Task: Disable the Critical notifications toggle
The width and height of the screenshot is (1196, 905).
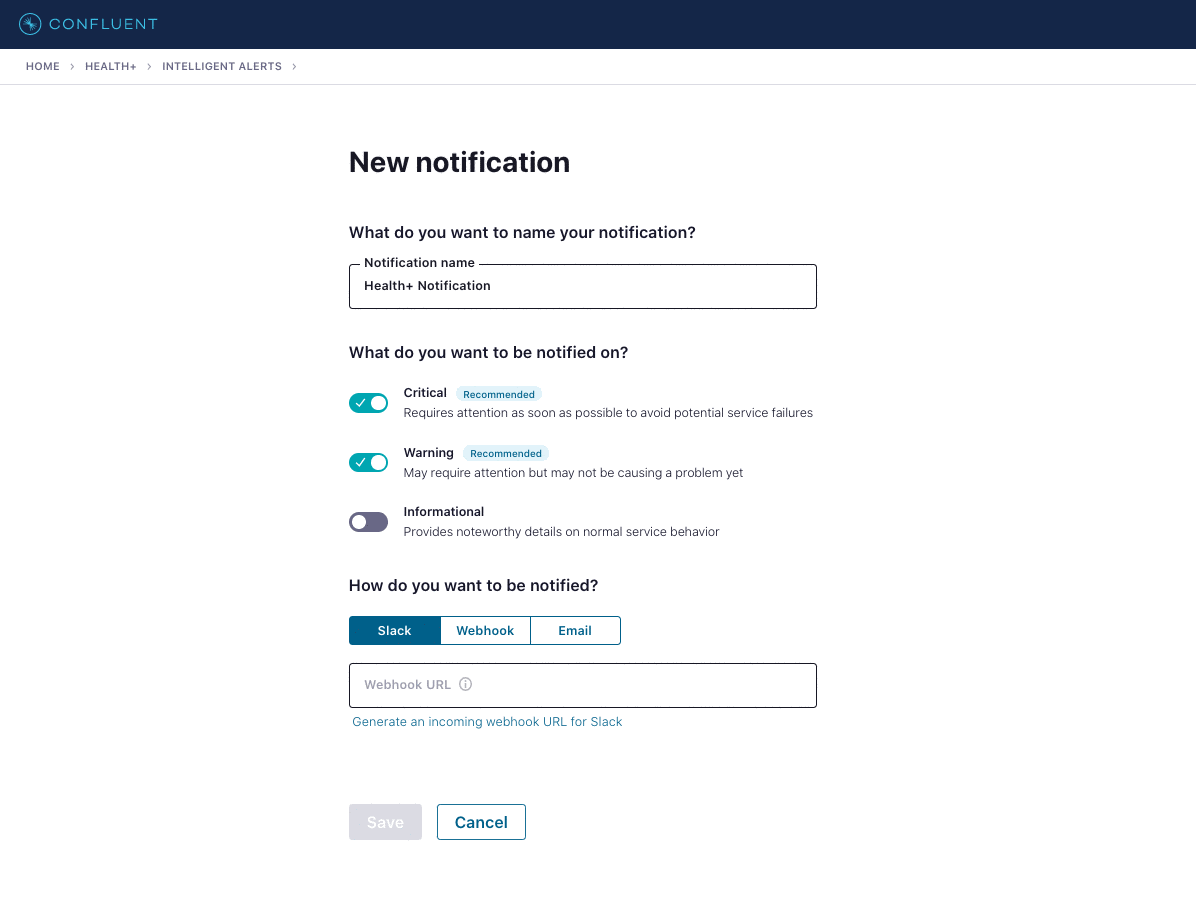Action: point(368,403)
